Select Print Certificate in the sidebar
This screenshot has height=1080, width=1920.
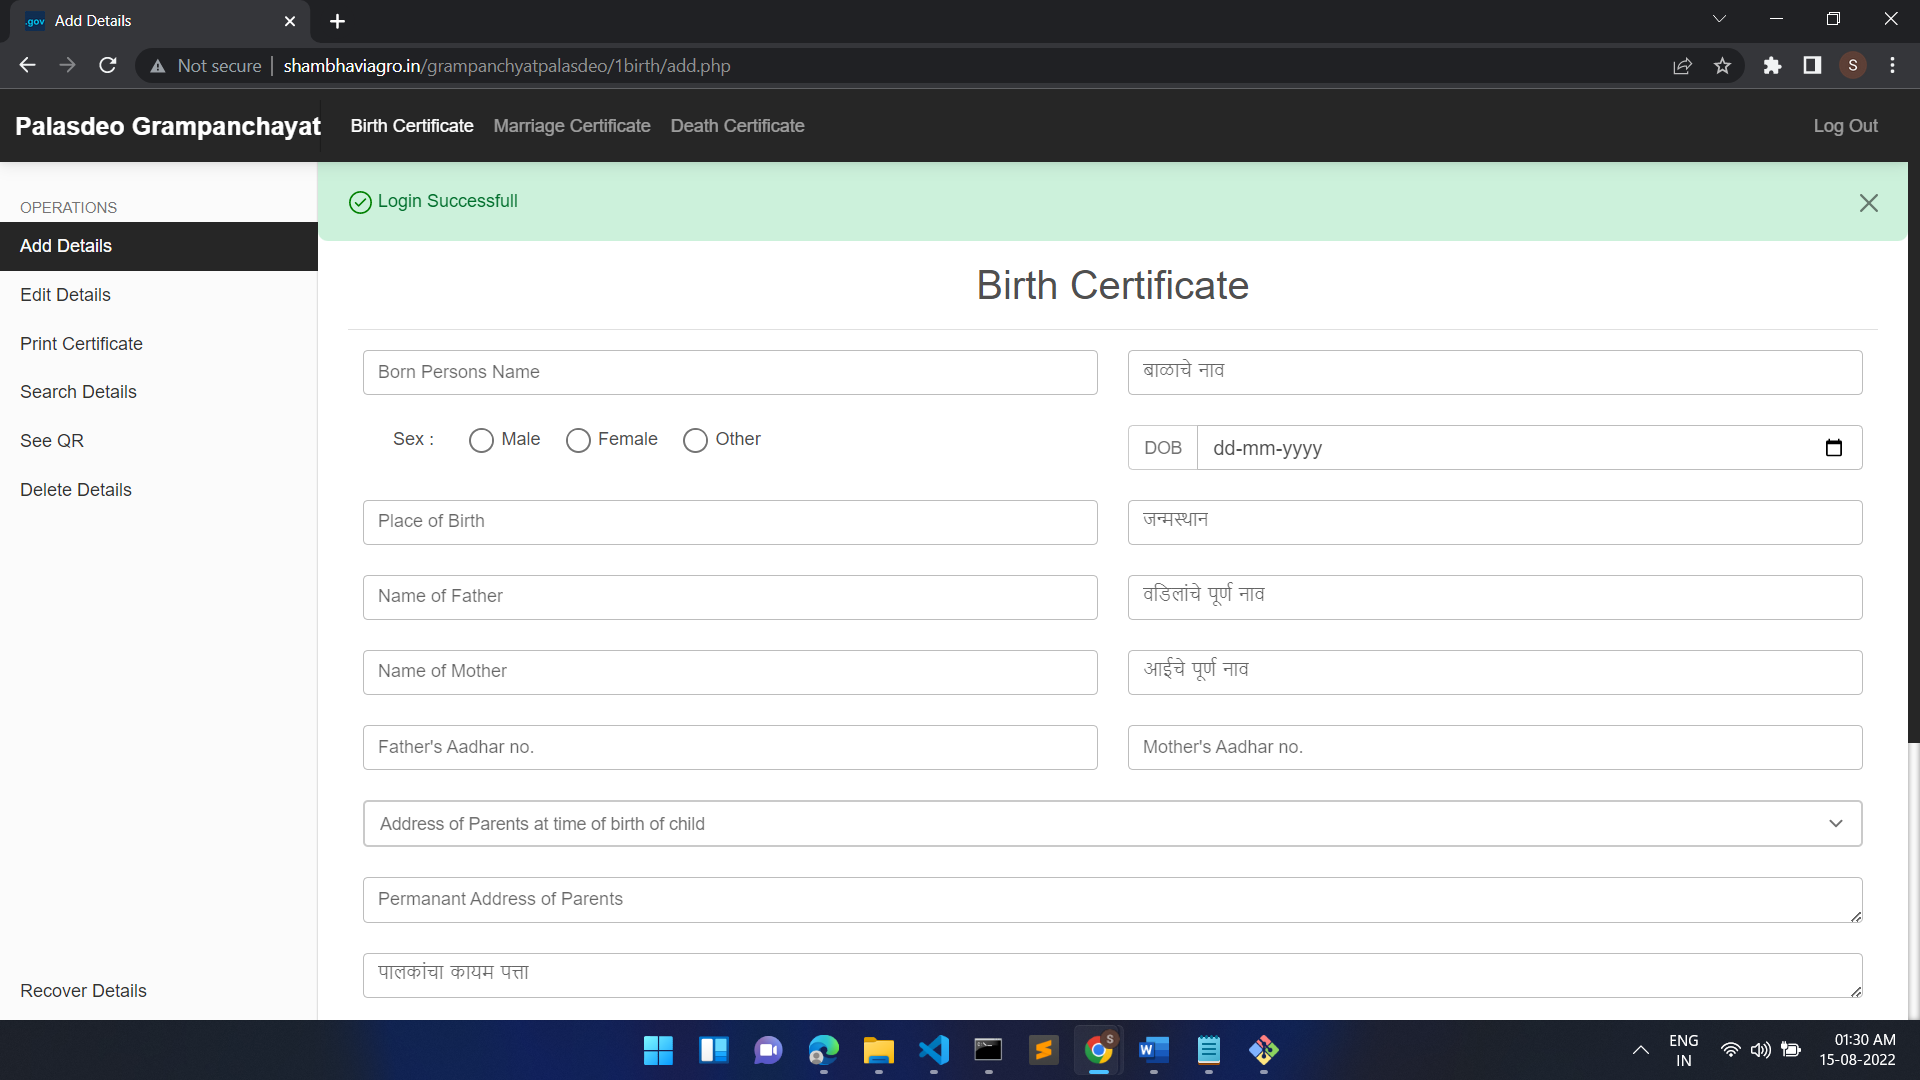(81, 343)
